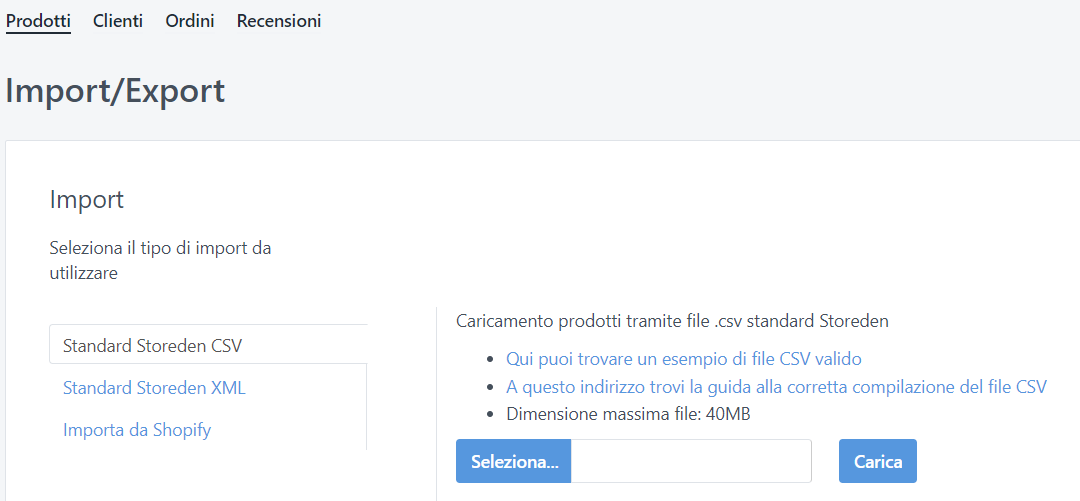Open the example valid CSV file link

click(684, 358)
